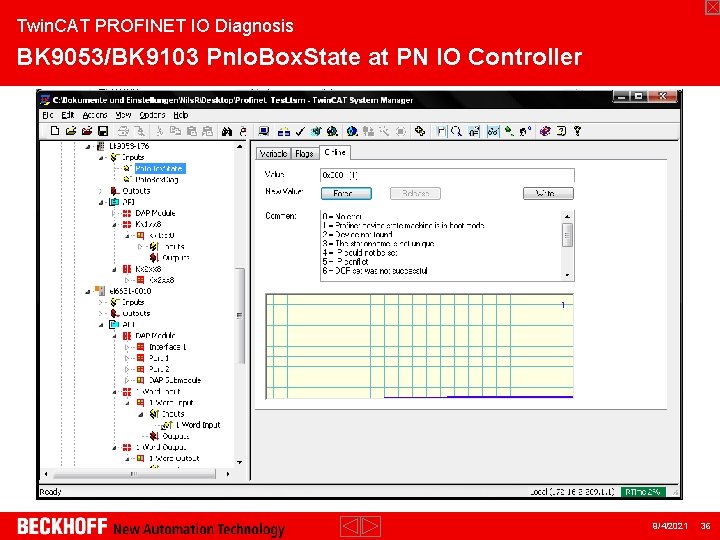Click the Force button

tap(346, 193)
